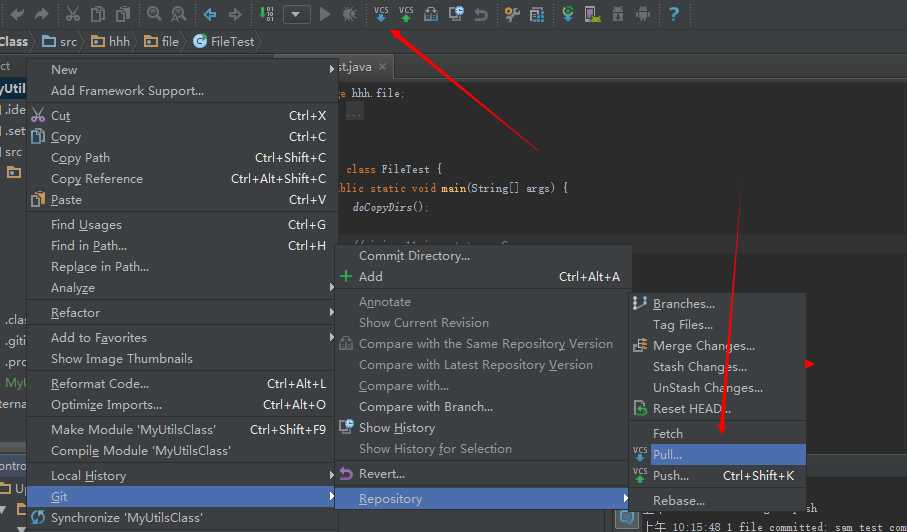Expand the Git submenu
The height and width of the screenshot is (532, 907).
pyautogui.click(x=183, y=497)
